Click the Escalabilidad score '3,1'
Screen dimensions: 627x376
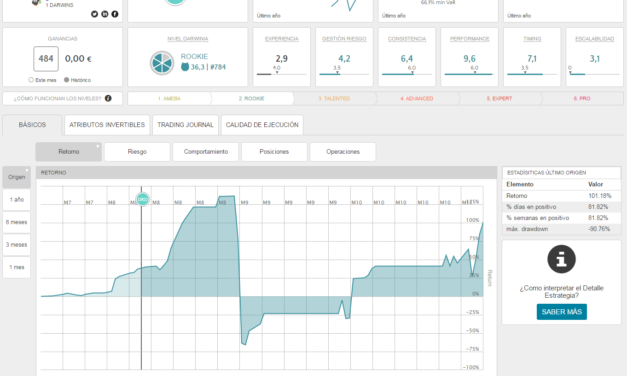coord(595,59)
